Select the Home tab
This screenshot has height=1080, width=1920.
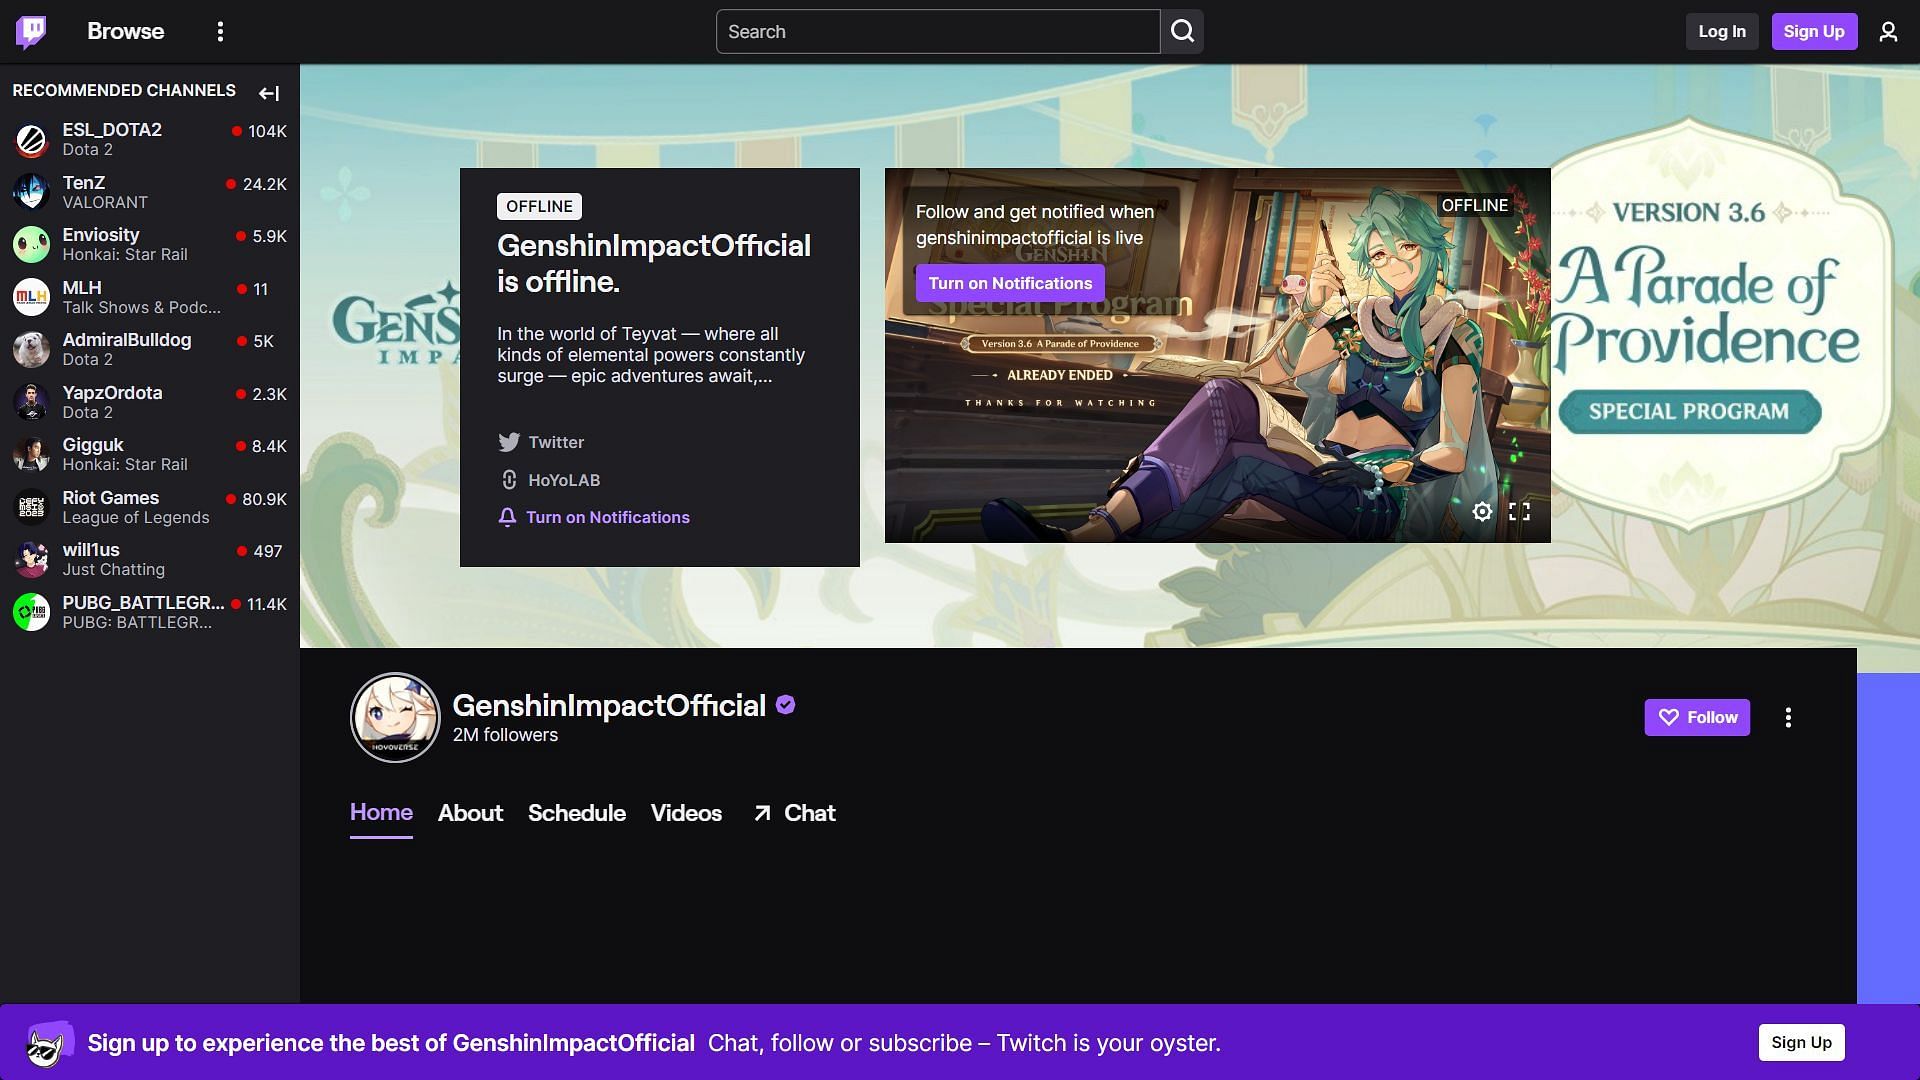click(x=381, y=813)
